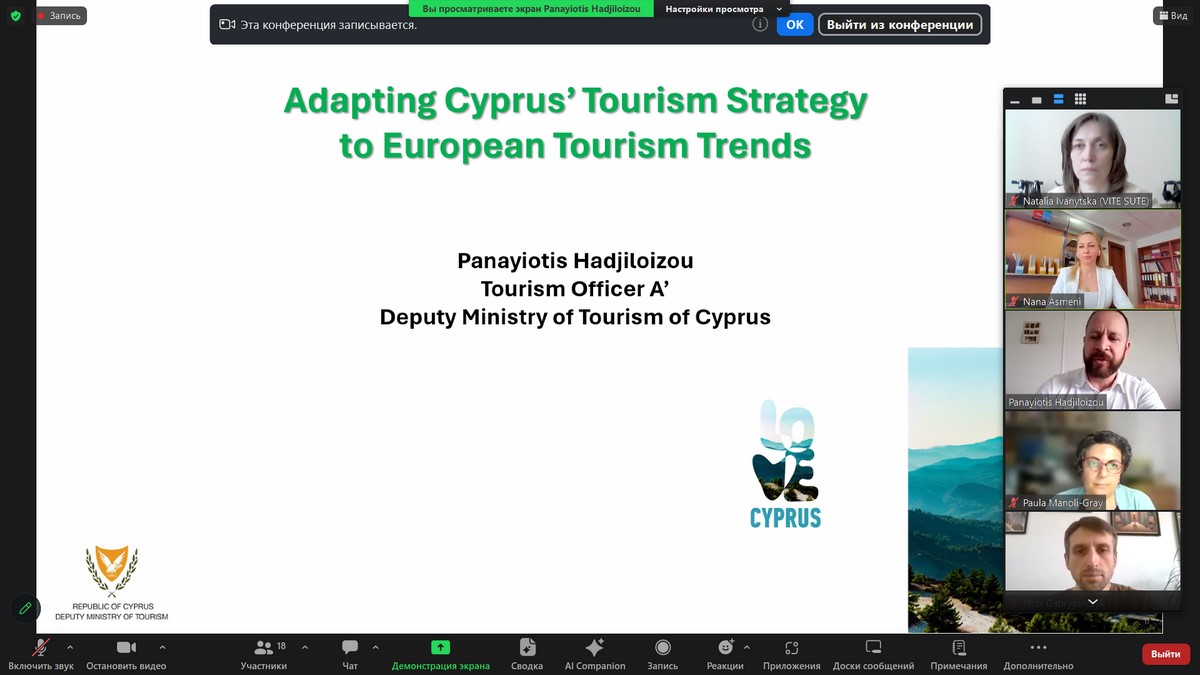Switch video panel to grid view
The width and height of the screenshot is (1200, 675).
(1080, 99)
